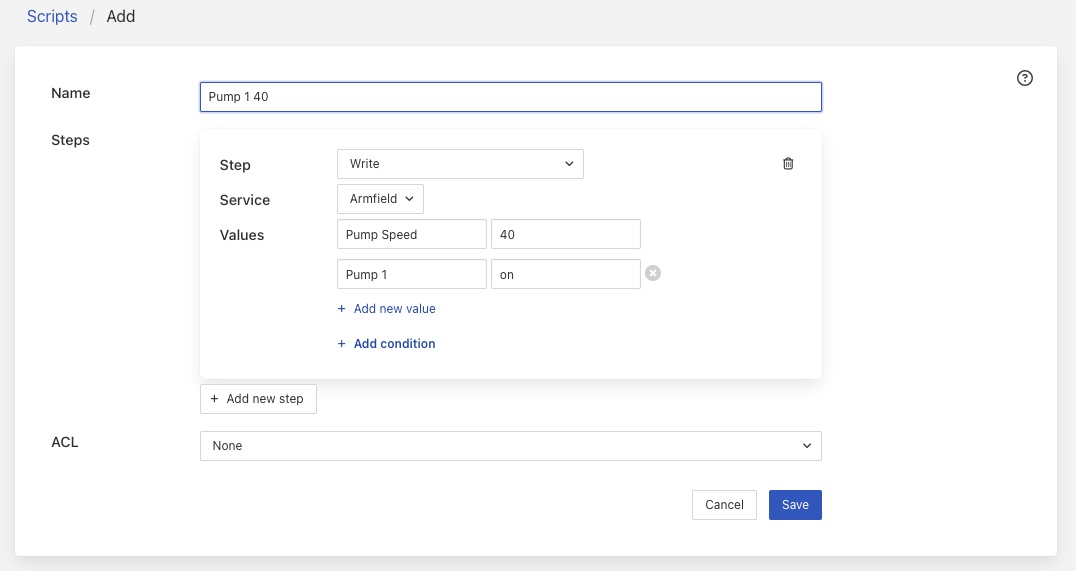Click the Name field label
The width and height of the screenshot is (1076, 571).
71,93
